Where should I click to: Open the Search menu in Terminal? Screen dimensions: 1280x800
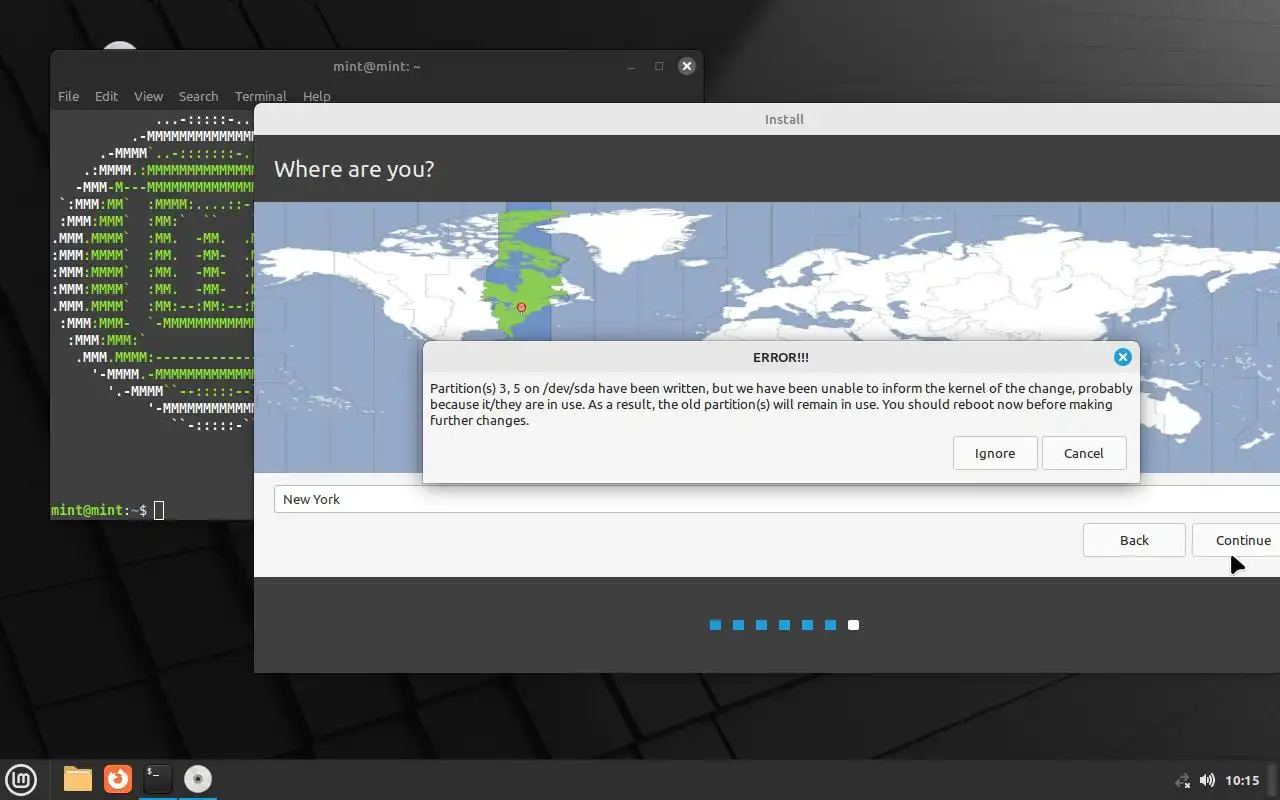[x=198, y=96]
